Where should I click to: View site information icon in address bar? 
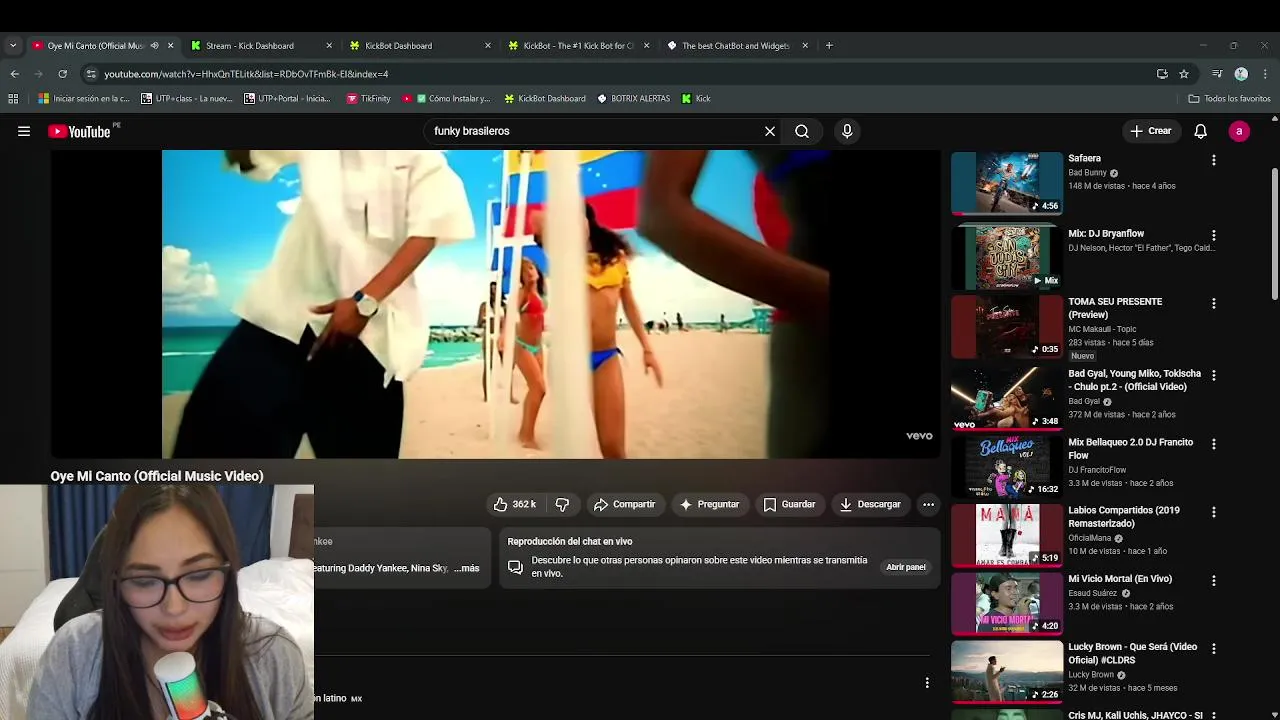pyautogui.click(x=91, y=74)
